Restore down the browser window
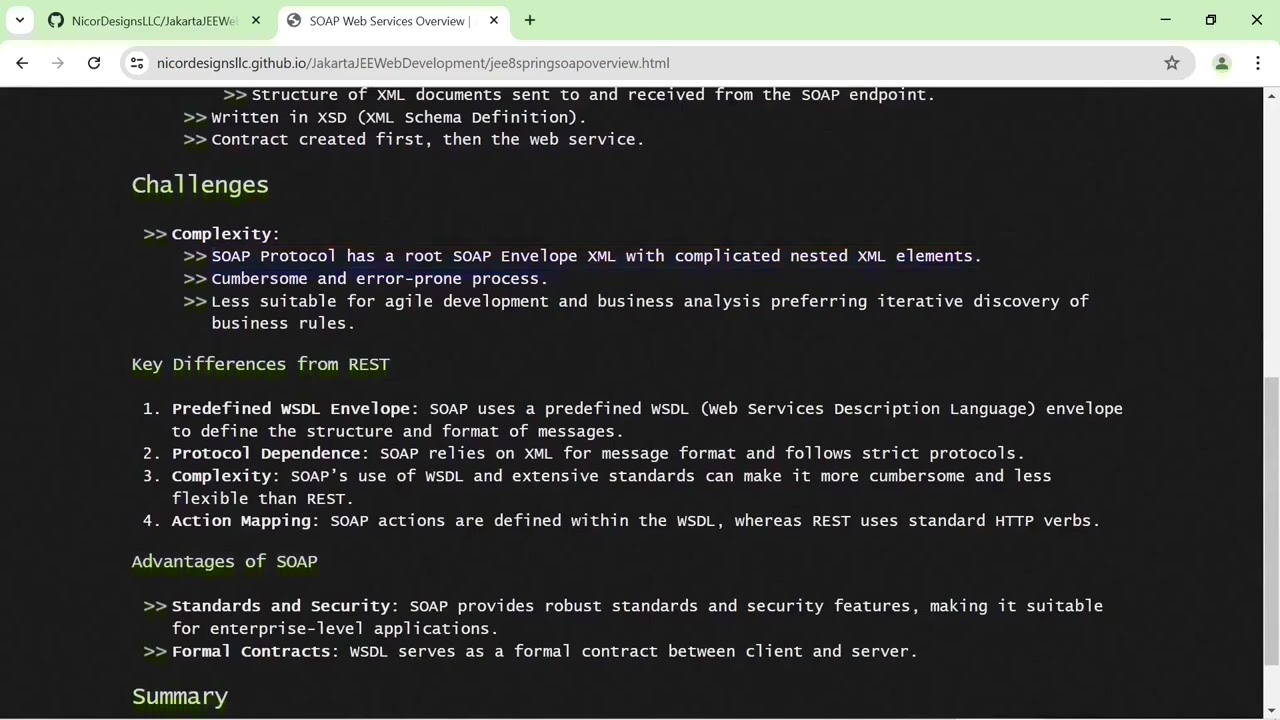The width and height of the screenshot is (1280, 720). [x=1211, y=20]
